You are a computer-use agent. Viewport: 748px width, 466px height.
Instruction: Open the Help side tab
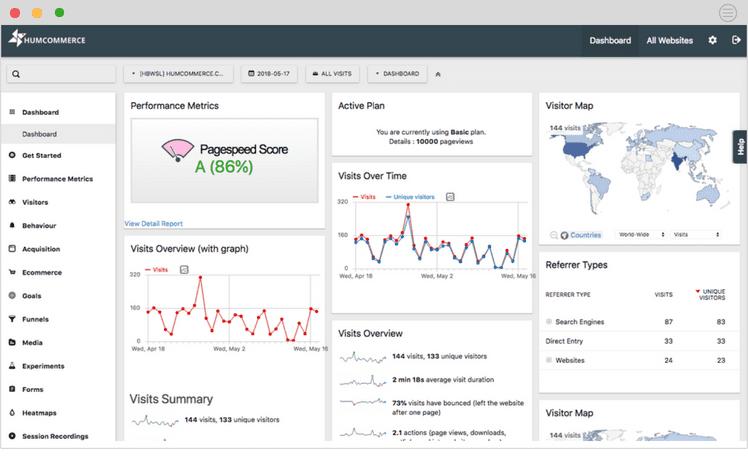click(x=740, y=147)
